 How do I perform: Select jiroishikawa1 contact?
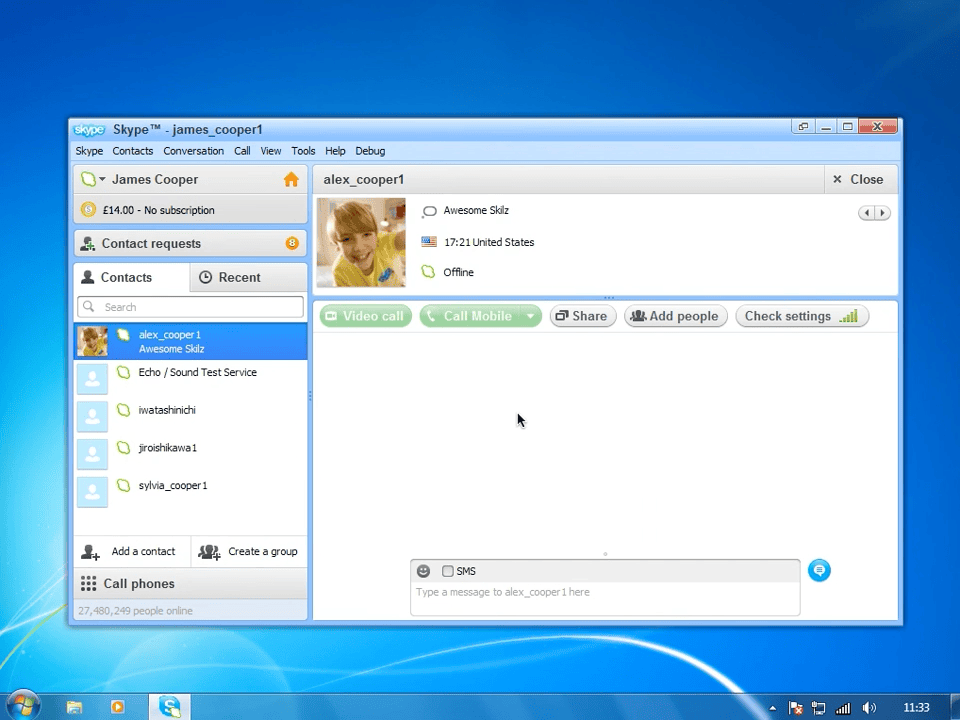pos(190,454)
